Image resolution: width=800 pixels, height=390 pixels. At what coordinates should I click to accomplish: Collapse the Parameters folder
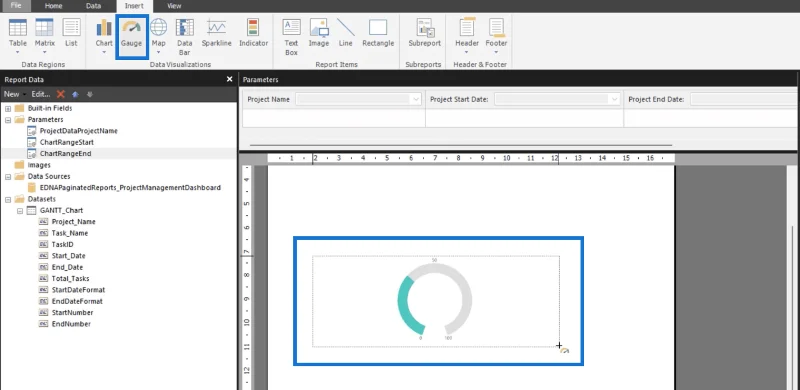click(x=8, y=119)
